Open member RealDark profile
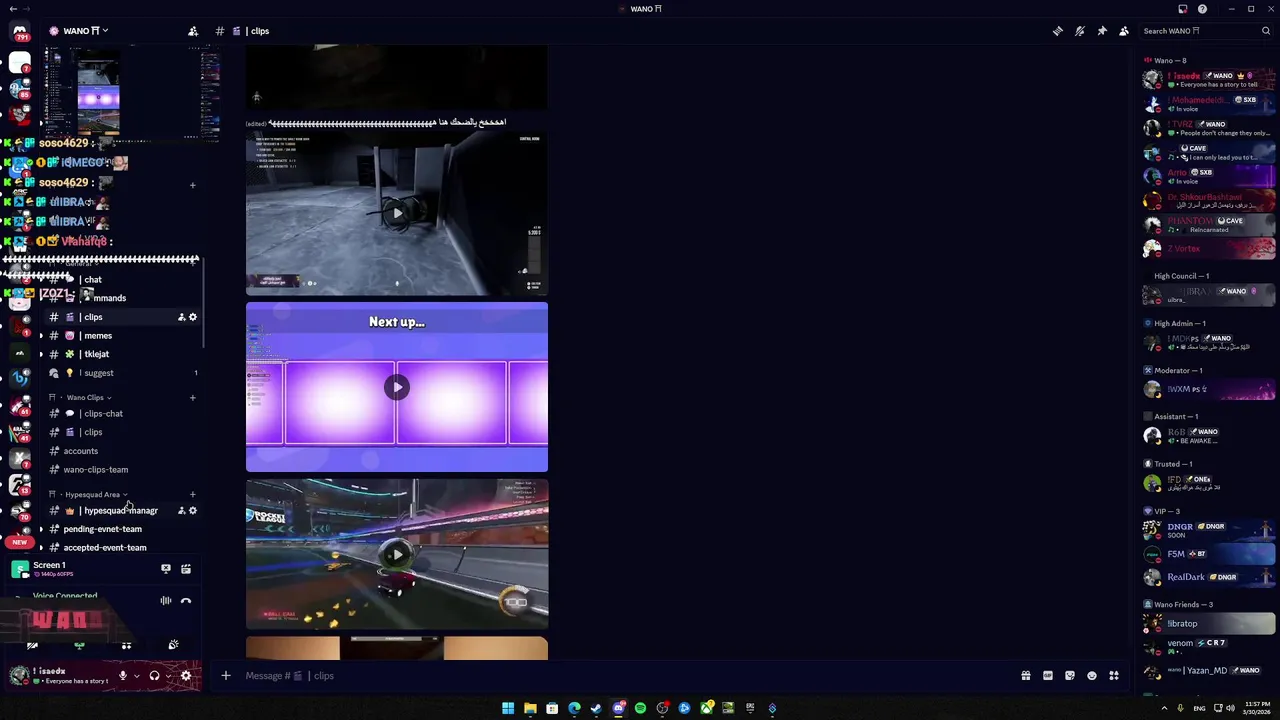This screenshot has width=1280, height=720. point(1210,577)
